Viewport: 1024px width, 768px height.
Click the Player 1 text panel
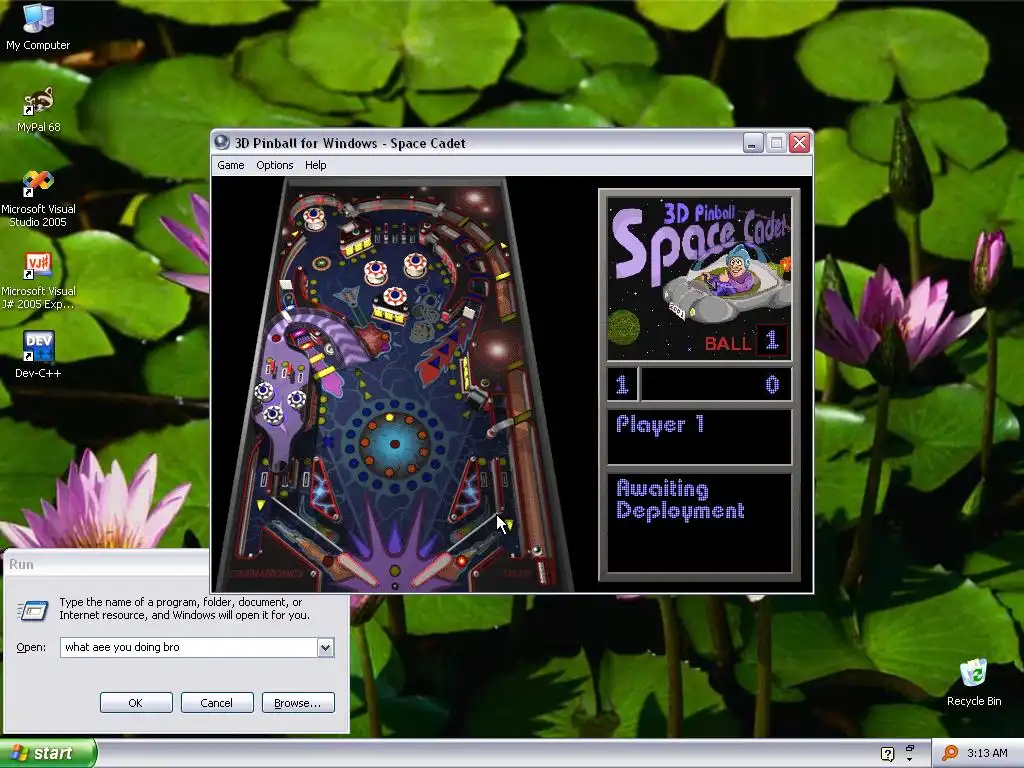pos(699,437)
